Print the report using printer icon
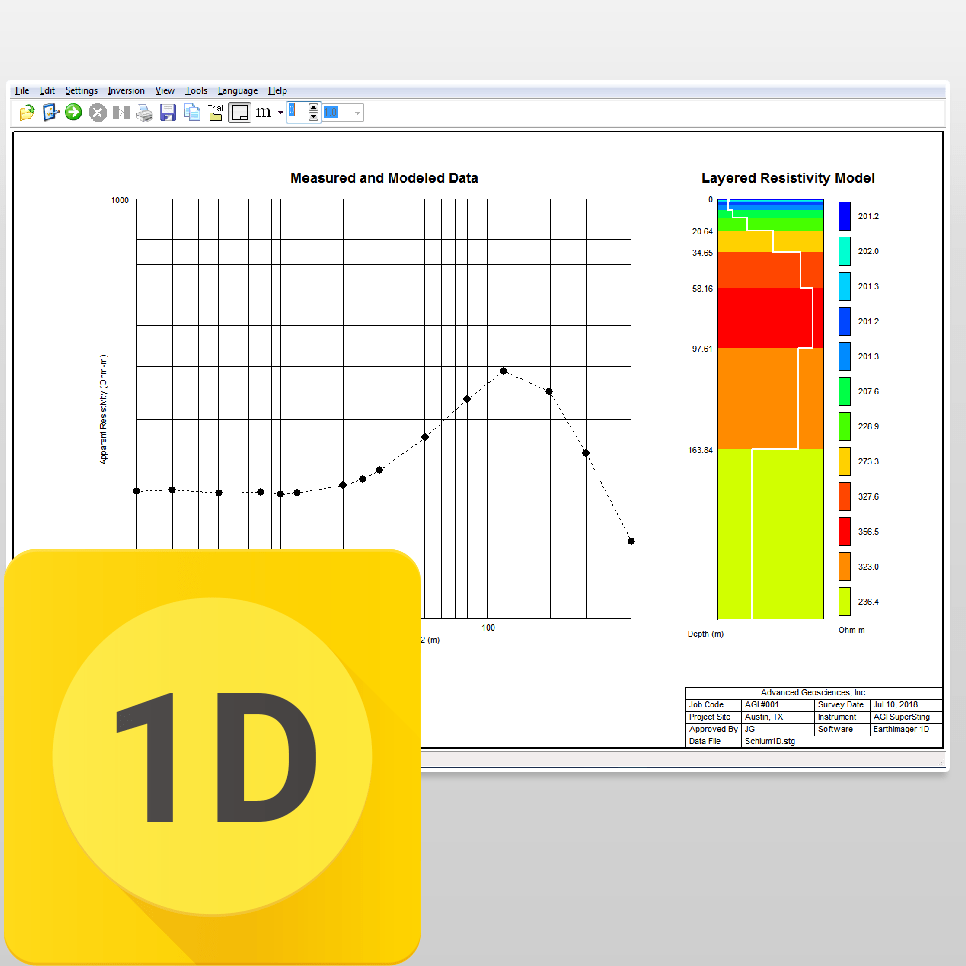Image resolution: width=966 pixels, height=966 pixels. 145,112
